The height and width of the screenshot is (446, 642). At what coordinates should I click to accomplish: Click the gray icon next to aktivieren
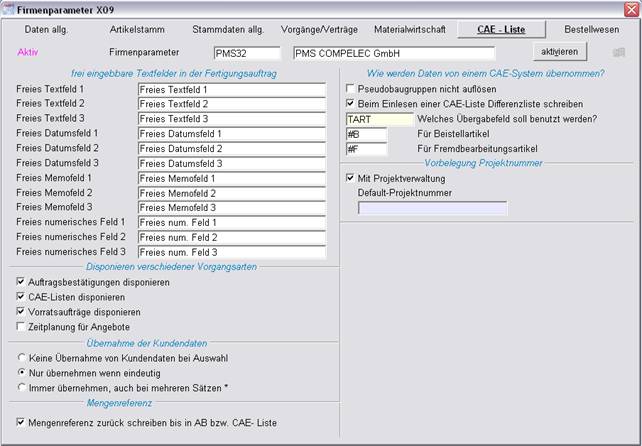point(619,52)
